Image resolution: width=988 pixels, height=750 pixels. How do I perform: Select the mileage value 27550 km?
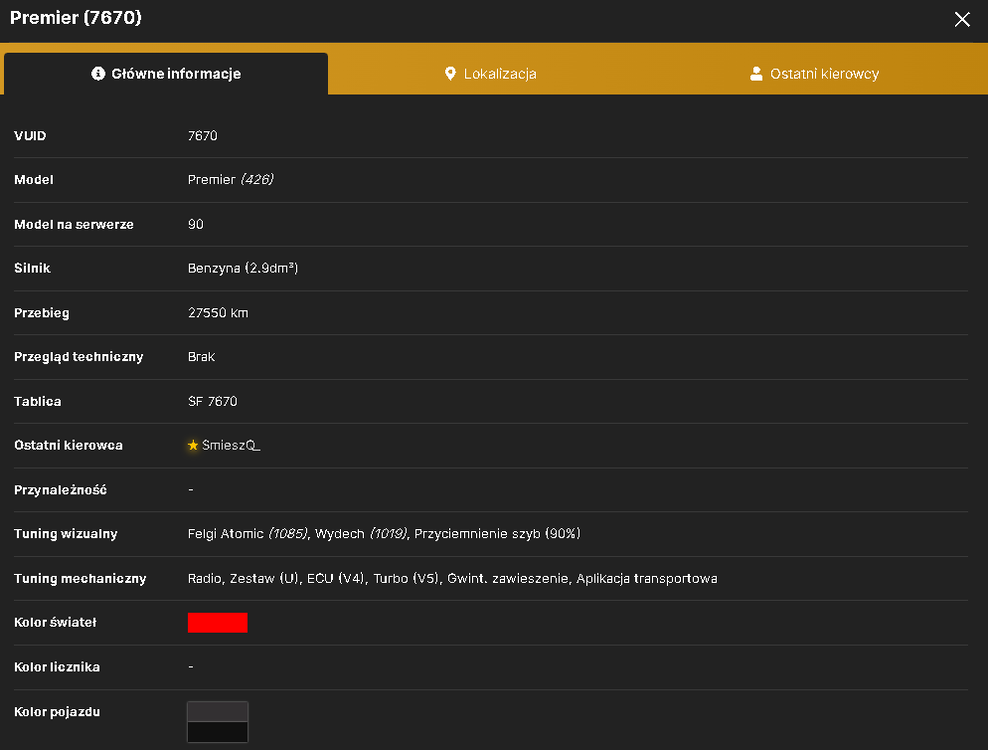pos(218,313)
